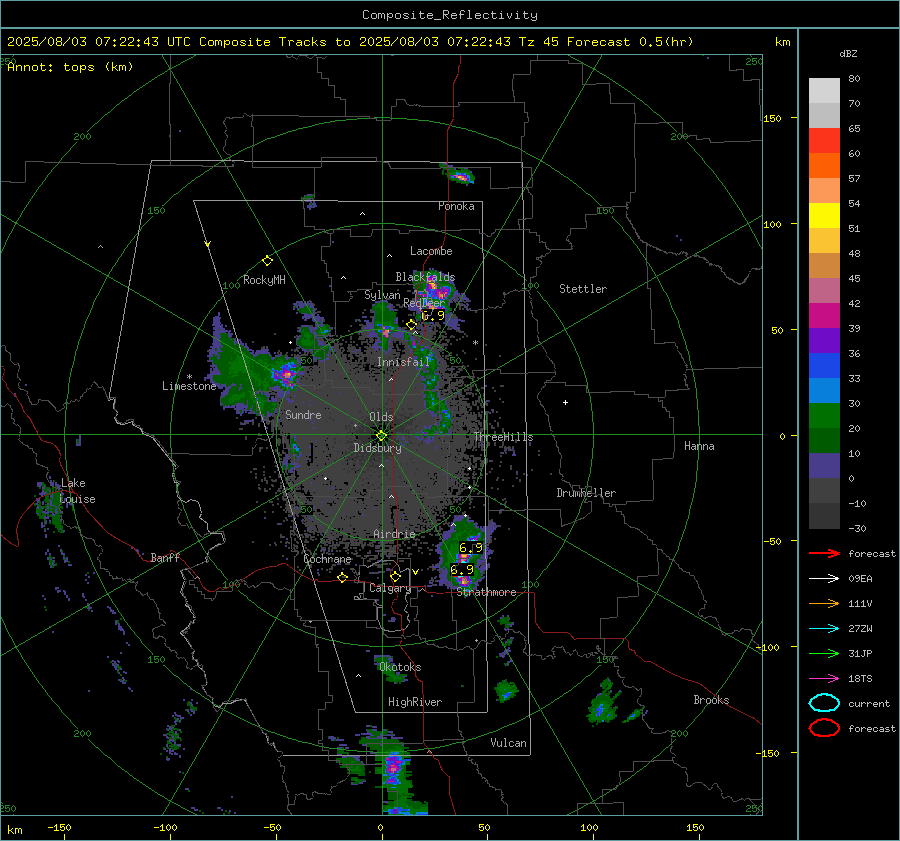Click the blue 36-33 dBZ color swatch

[x=824, y=366]
